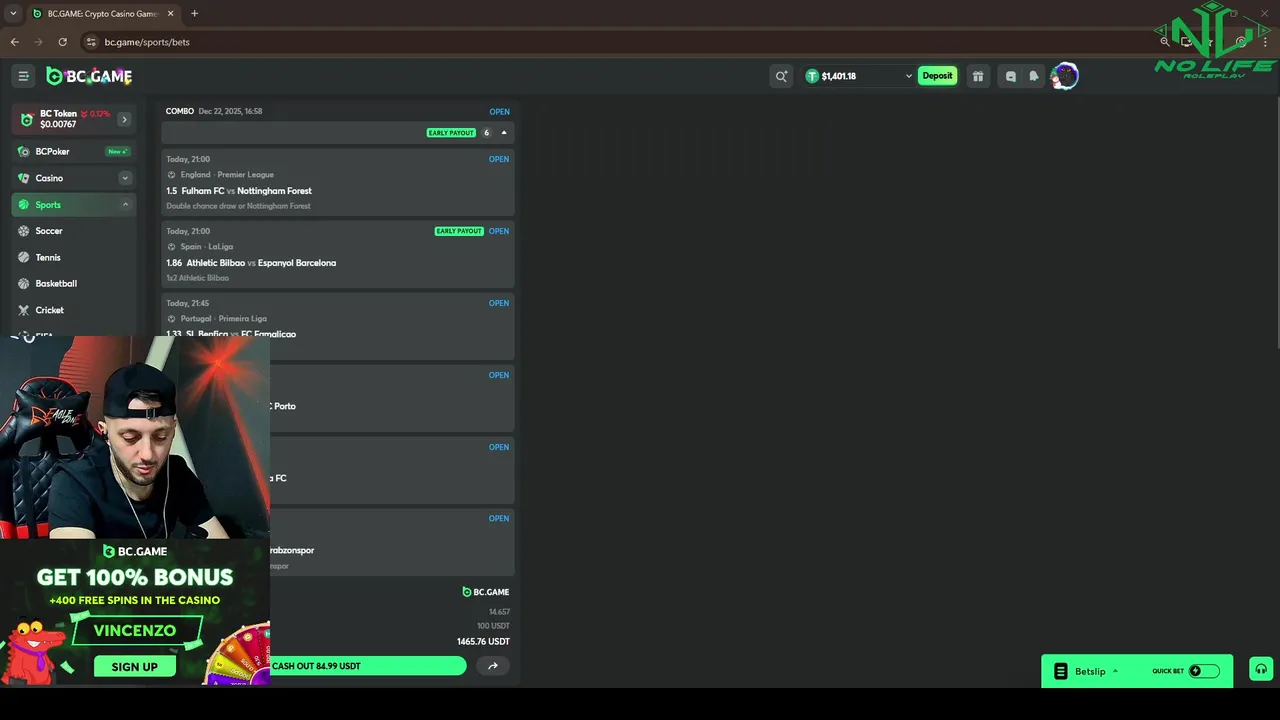Click the Cricket icon in the sidebar

coord(24,310)
